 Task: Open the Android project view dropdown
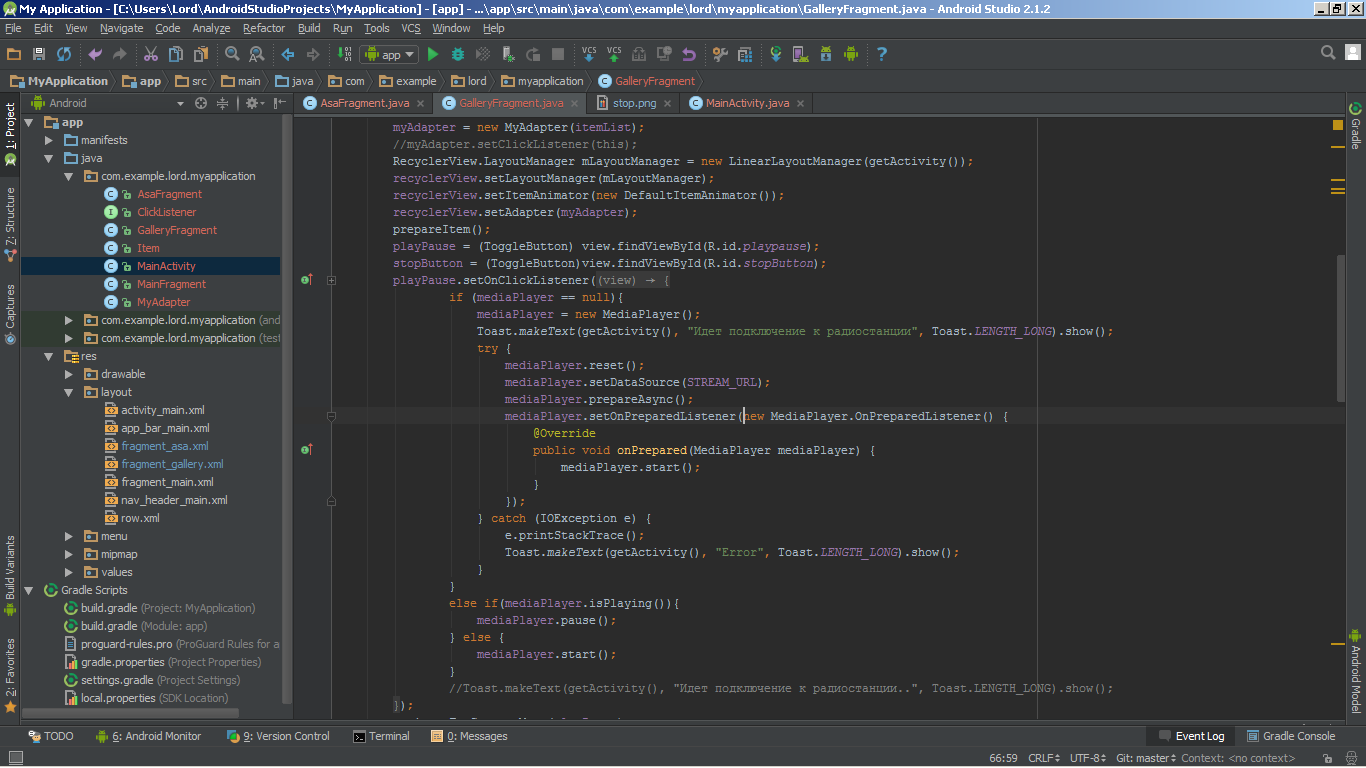point(108,103)
